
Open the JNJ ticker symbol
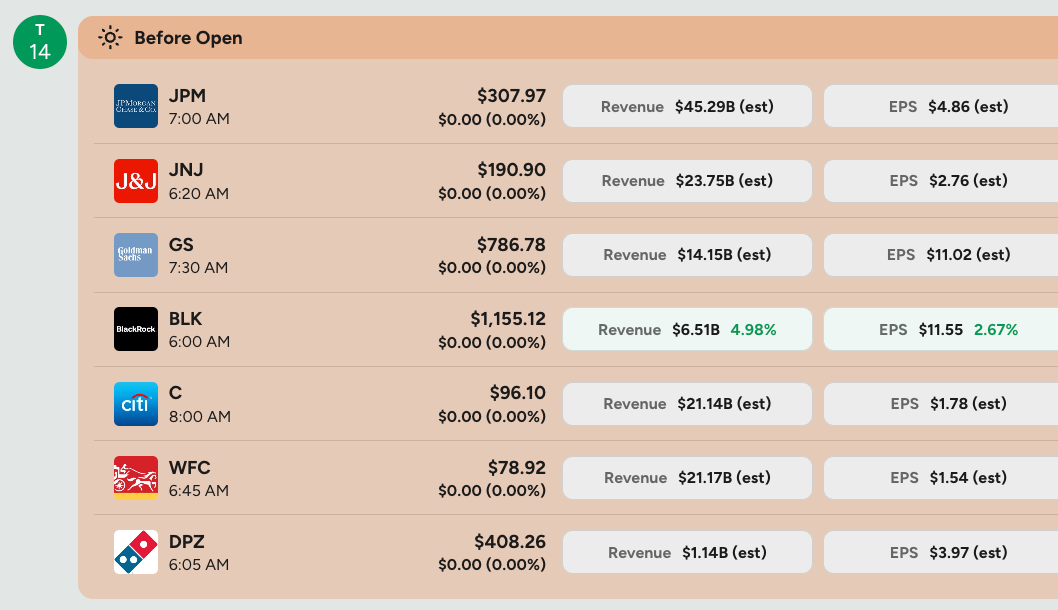click(x=186, y=170)
